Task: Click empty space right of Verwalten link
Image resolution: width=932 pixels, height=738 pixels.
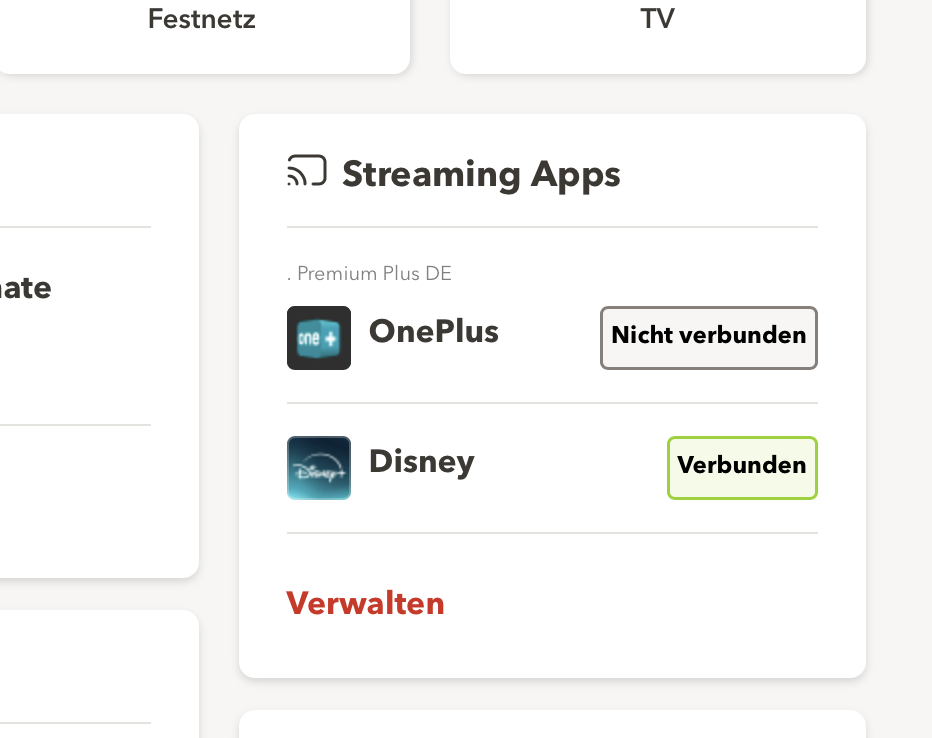Action: tap(640, 603)
